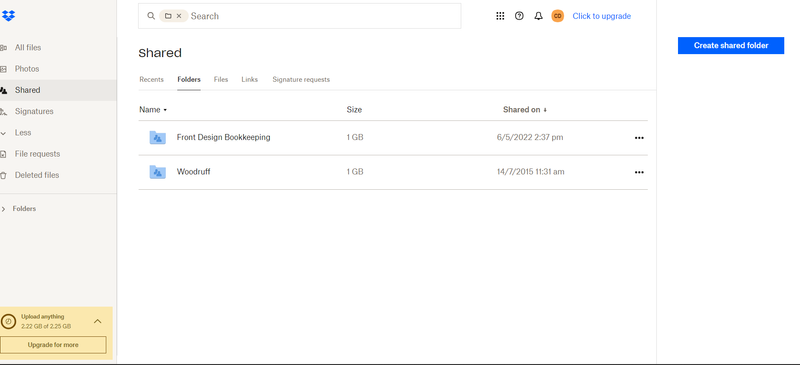Expand the Folders tree section

click(x=4, y=209)
